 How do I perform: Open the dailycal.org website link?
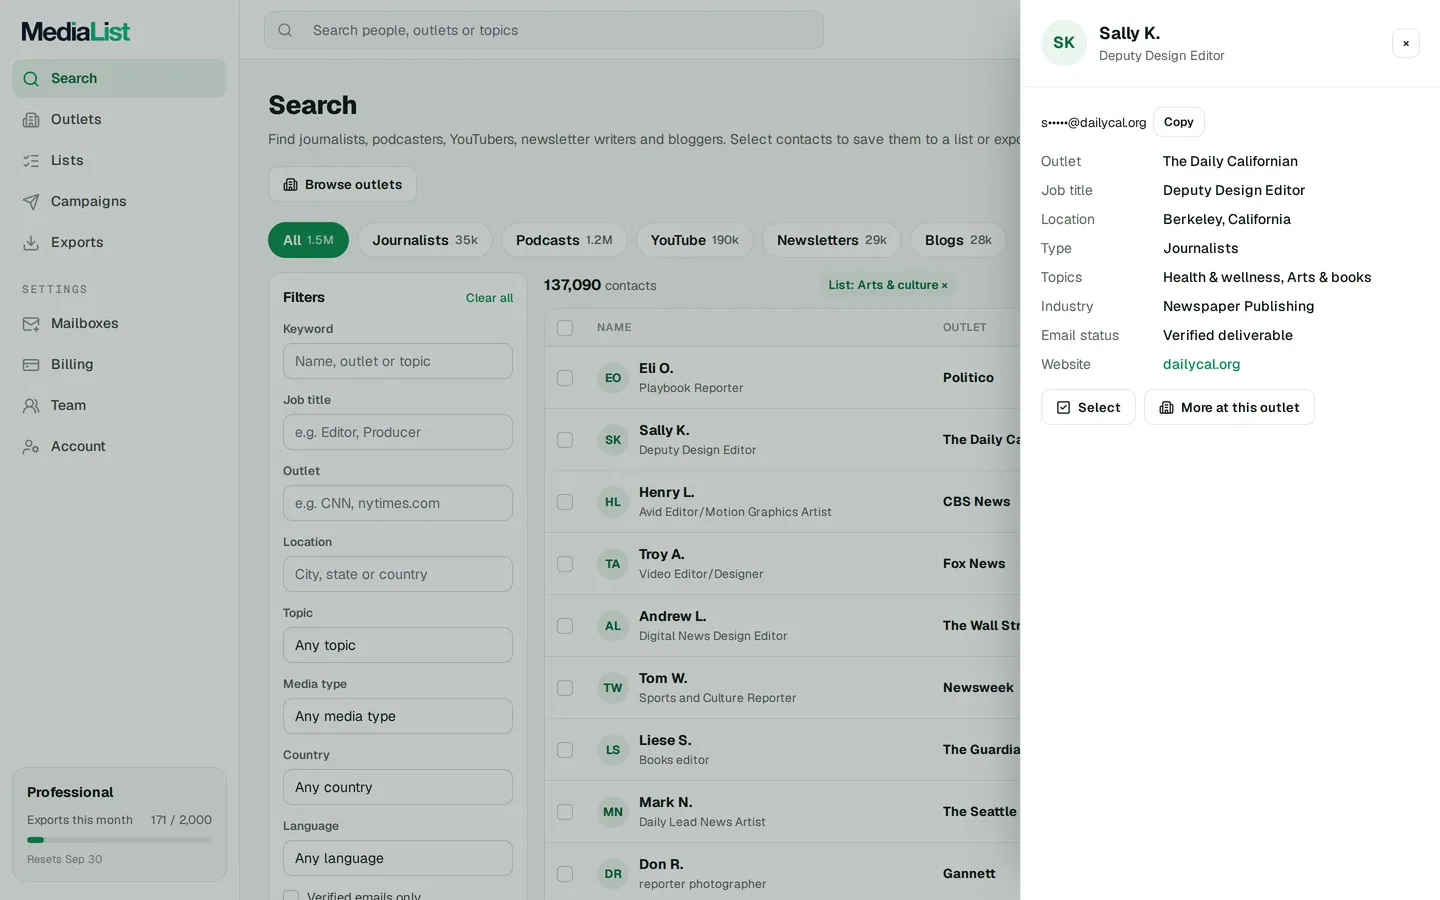coord(1201,364)
